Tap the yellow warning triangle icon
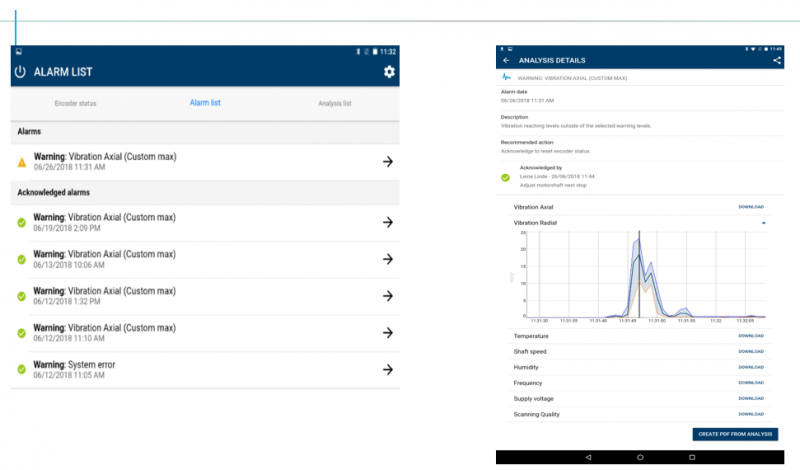Screen dimensions: 800x470 [22, 162]
